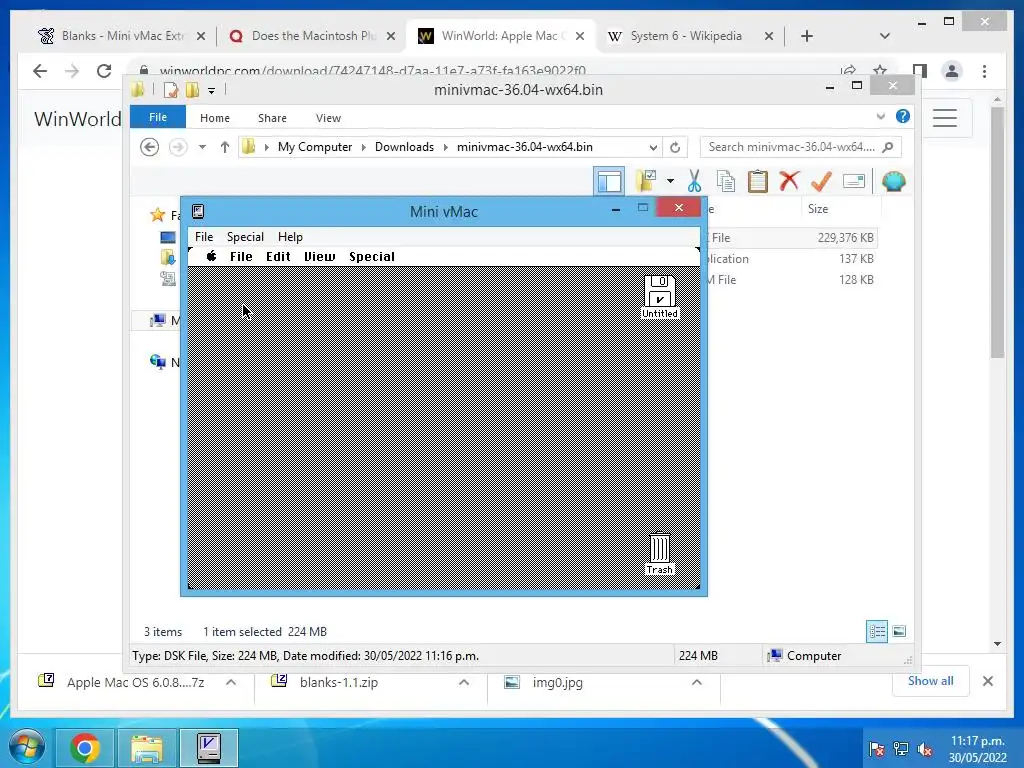
Task: Click the Favorites star in navigation pane
Action: [157, 215]
